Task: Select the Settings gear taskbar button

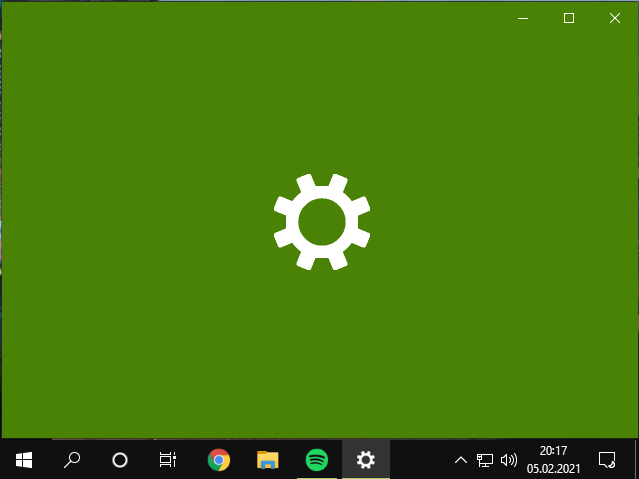Action: click(x=366, y=460)
